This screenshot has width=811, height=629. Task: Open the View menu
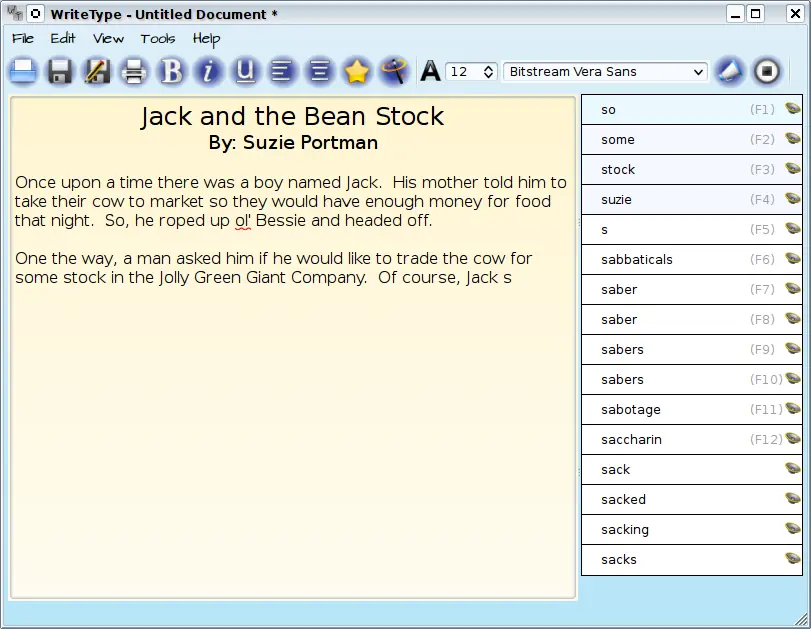click(x=108, y=39)
